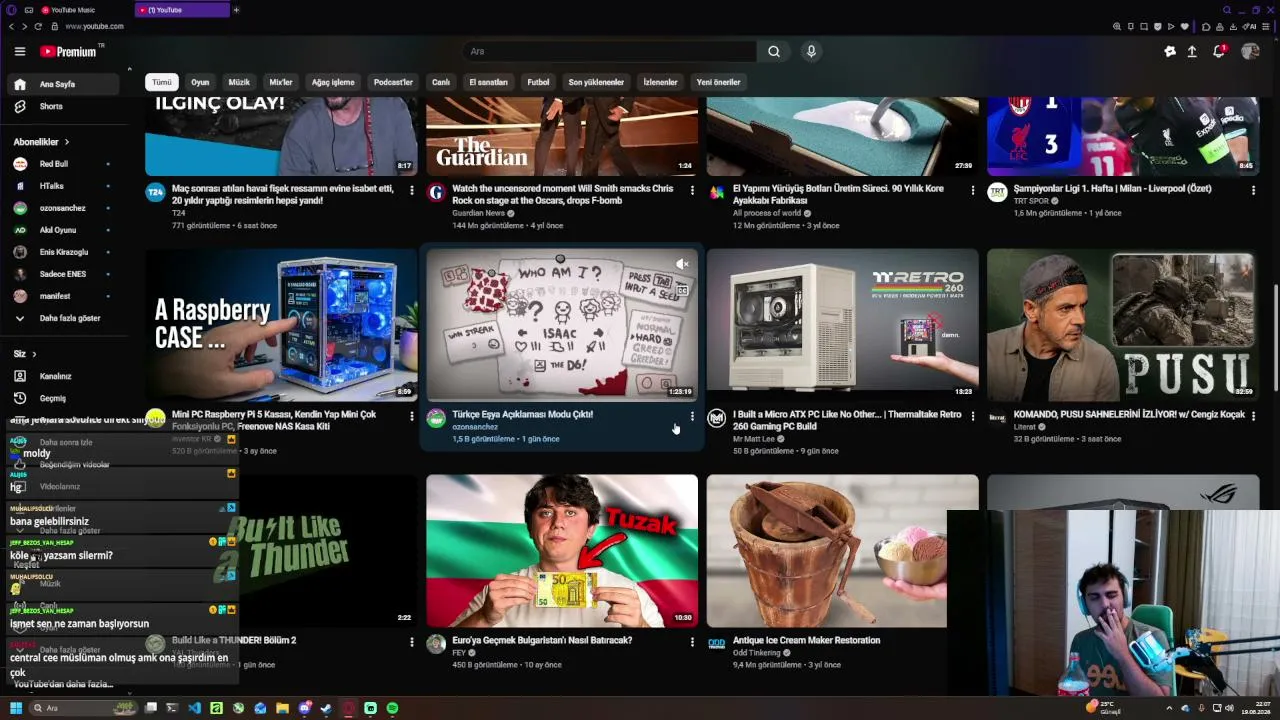This screenshot has width=1280, height=720.
Task: Select the Oyun filter chip
Action: click(x=200, y=82)
